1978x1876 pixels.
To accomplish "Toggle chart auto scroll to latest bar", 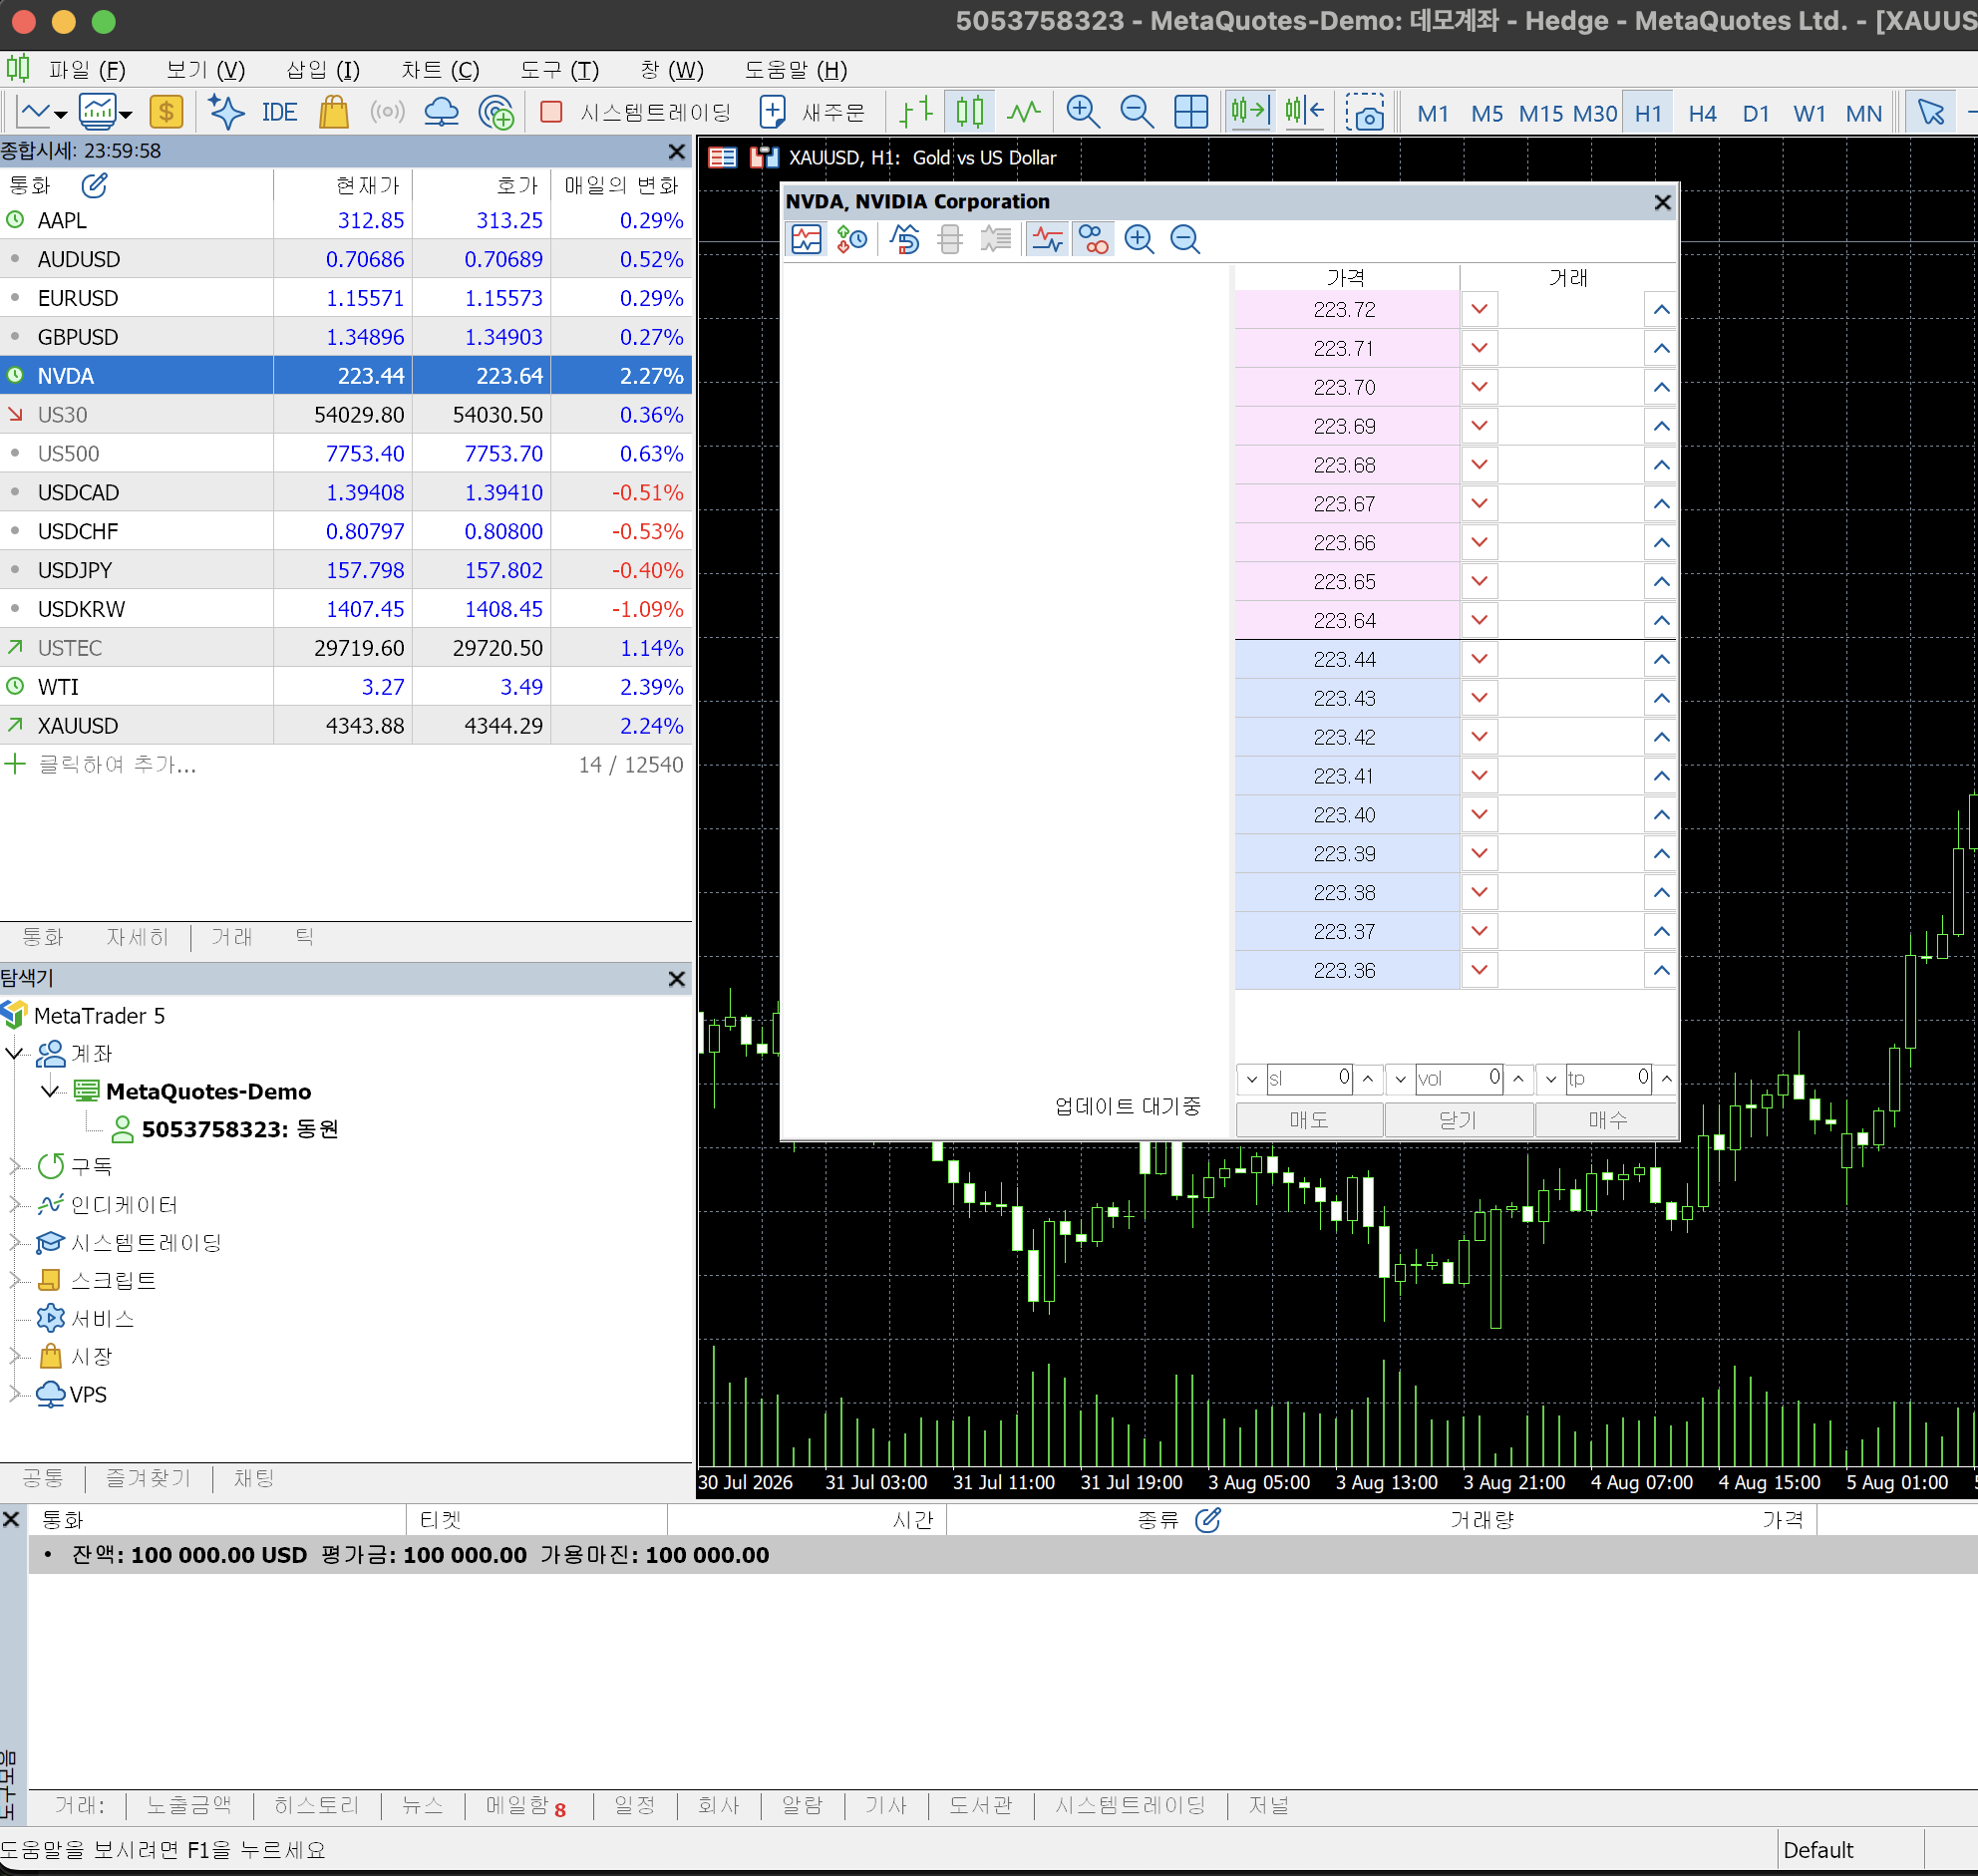I will click(x=1250, y=112).
